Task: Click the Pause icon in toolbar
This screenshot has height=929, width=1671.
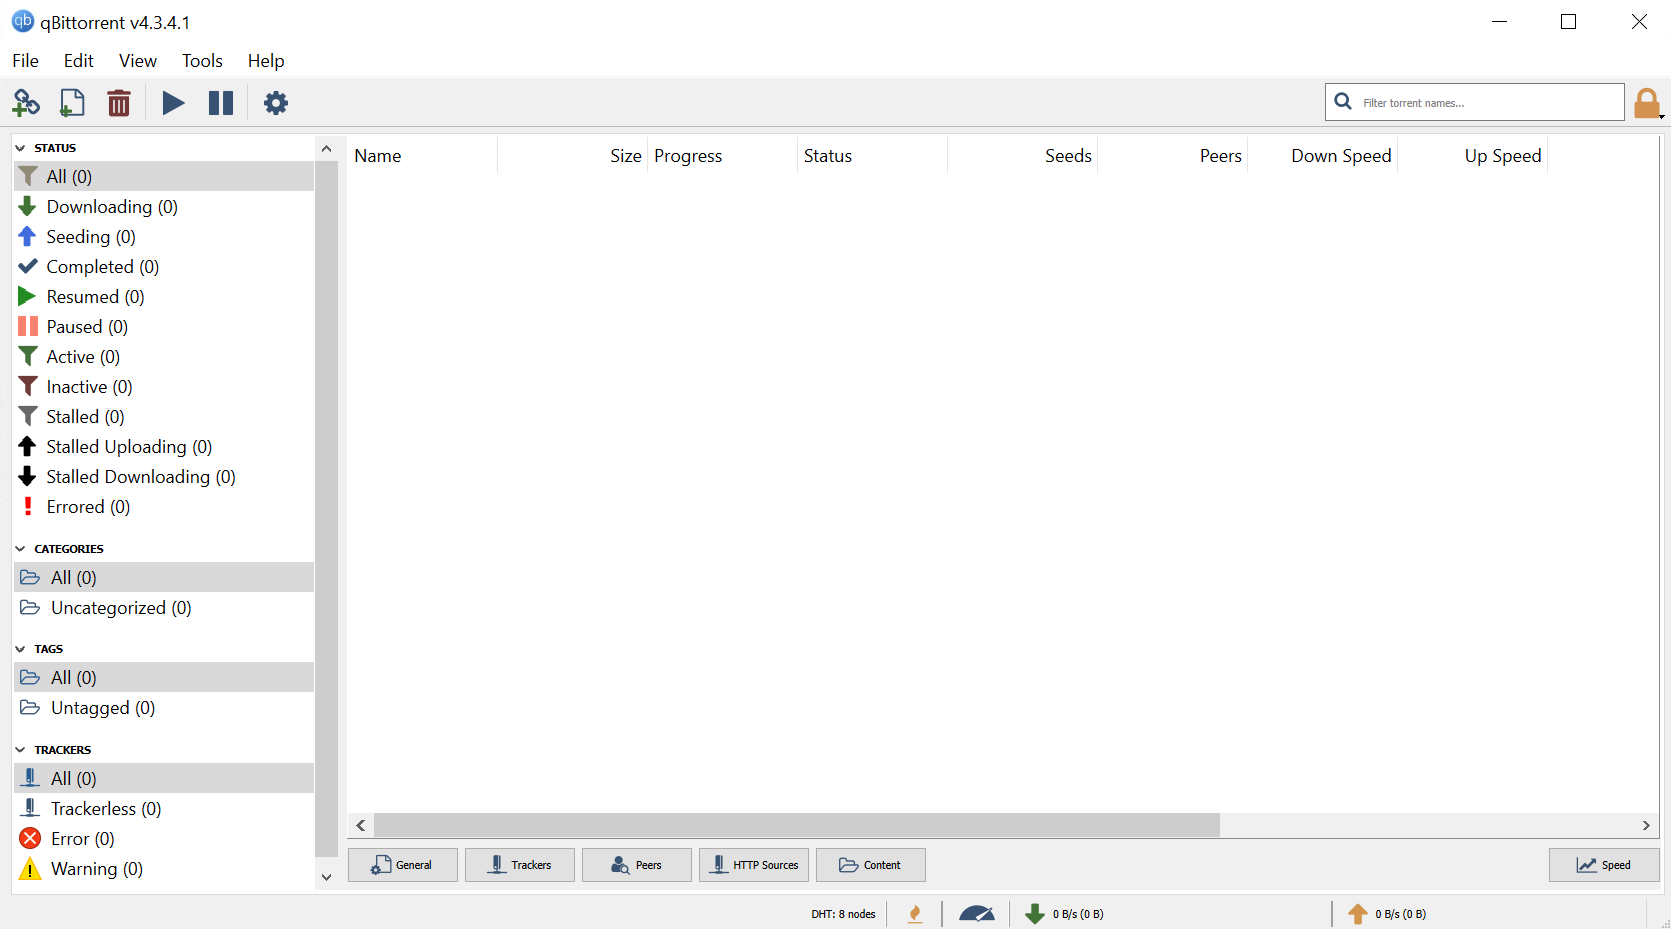Action: [221, 103]
